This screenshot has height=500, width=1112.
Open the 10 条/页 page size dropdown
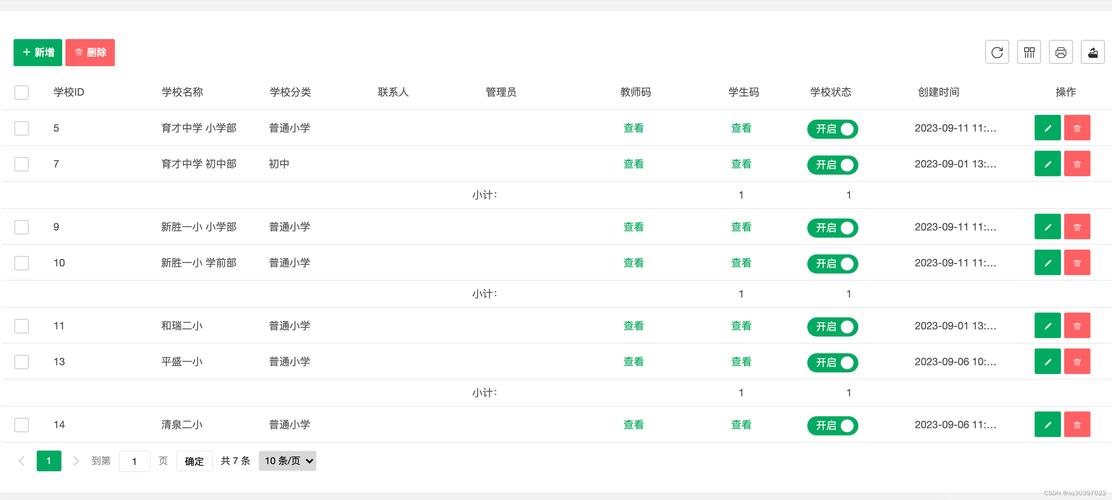click(288, 461)
